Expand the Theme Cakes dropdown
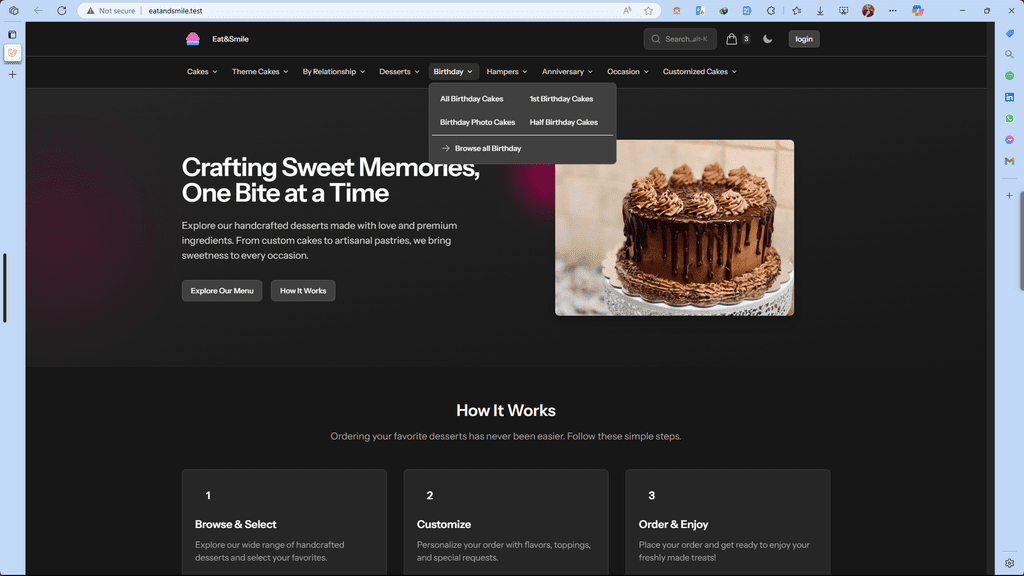This screenshot has width=1024, height=576. pos(260,71)
